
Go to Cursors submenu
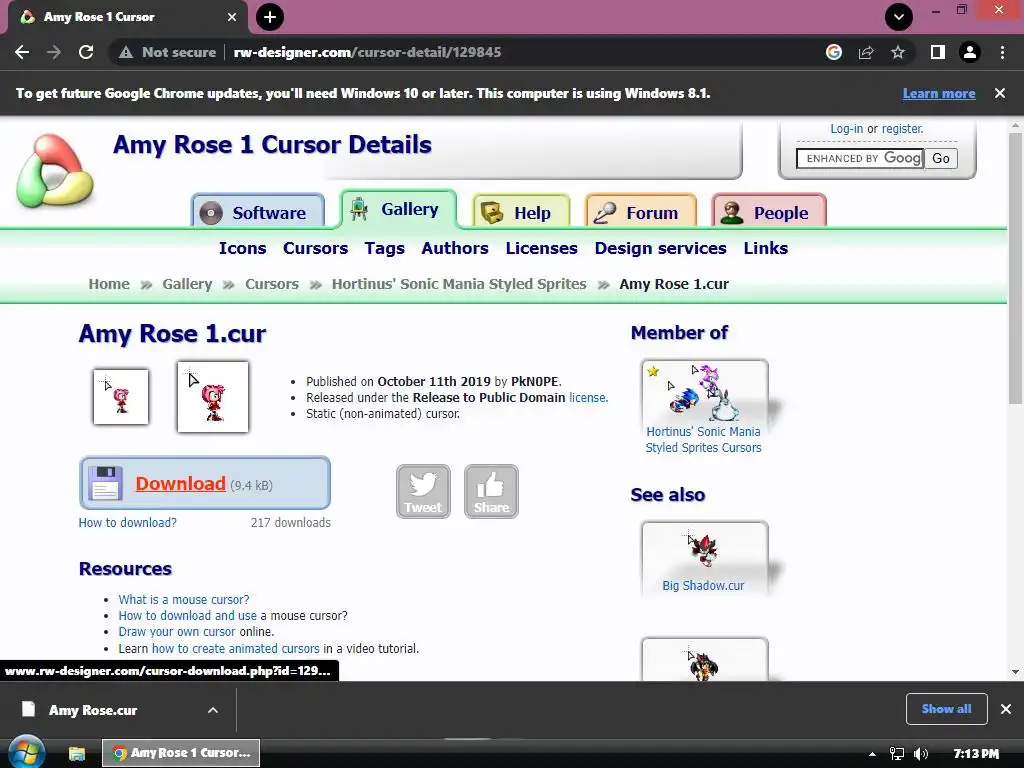[x=315, y=248]
